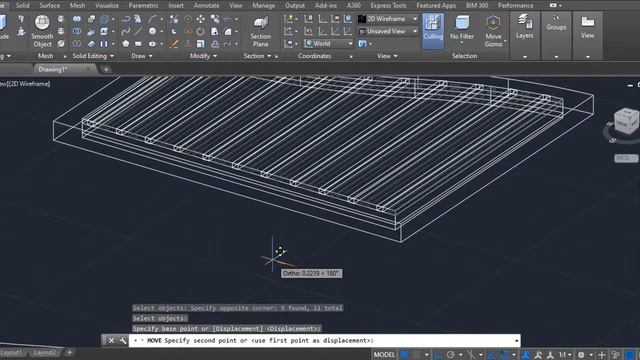Toggle grid display in status bar
Screen dimensions: 640x360
404,355
